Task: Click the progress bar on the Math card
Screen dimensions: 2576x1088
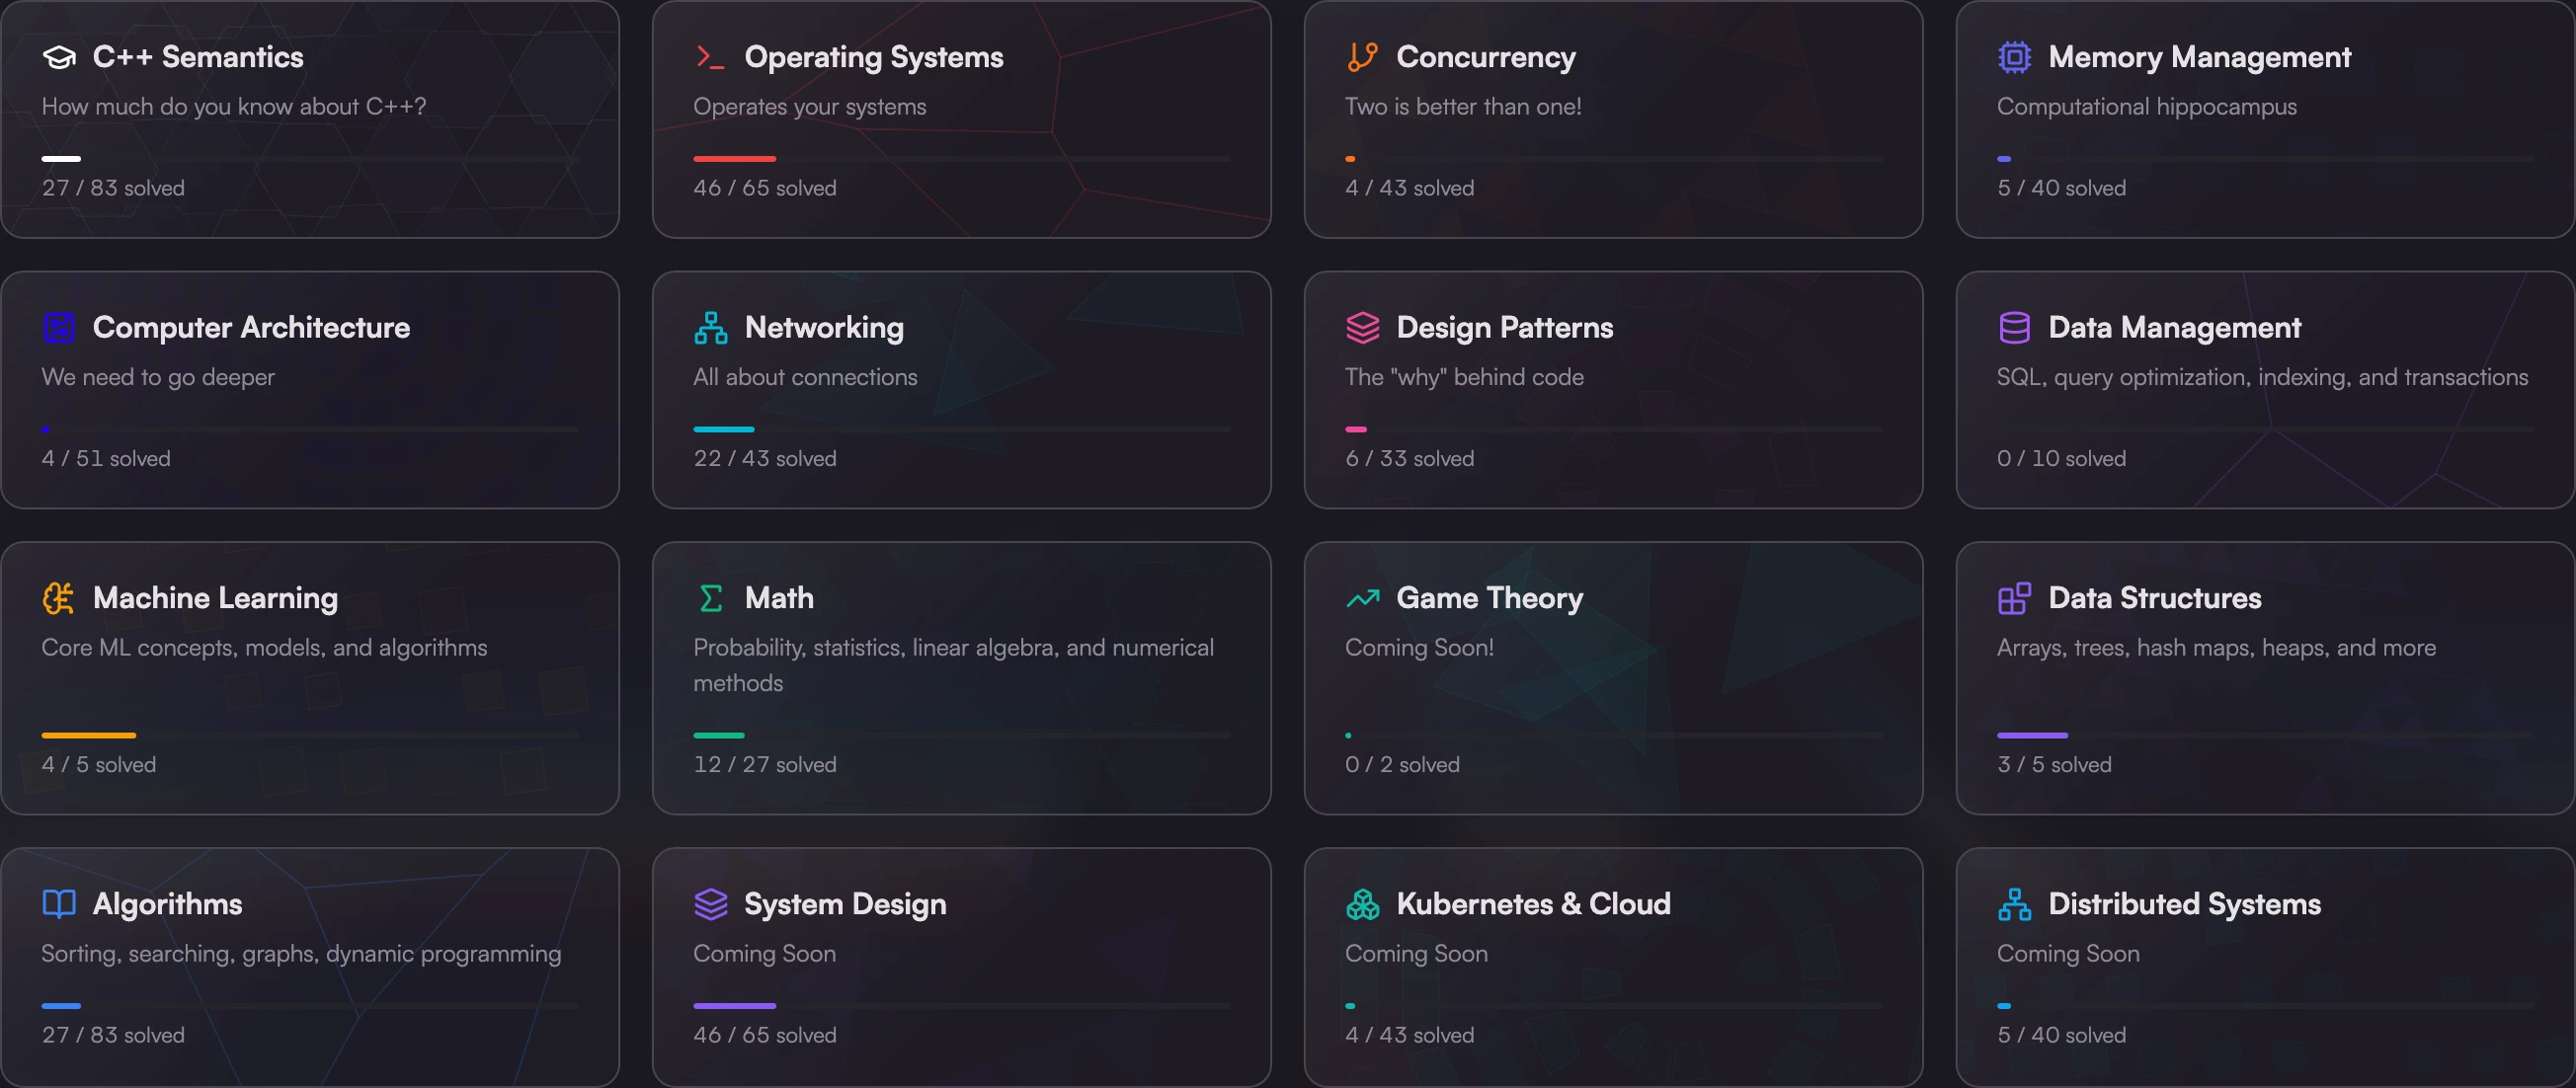Action: point(960,735)
